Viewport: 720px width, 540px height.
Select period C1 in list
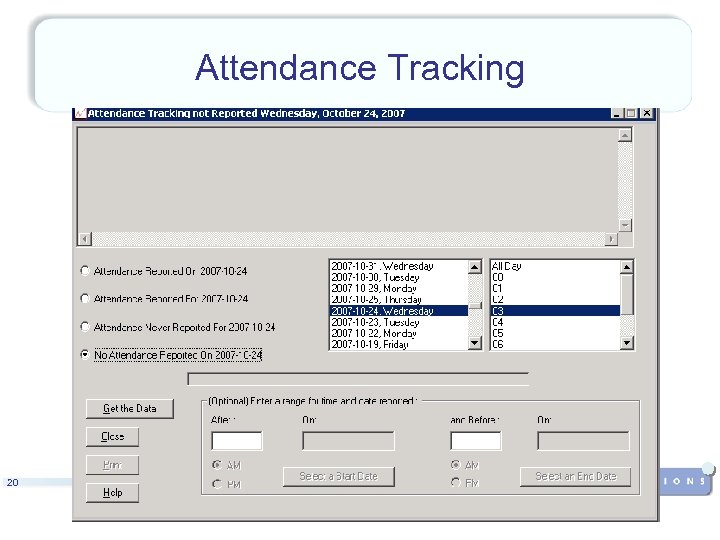coord(555,288)
